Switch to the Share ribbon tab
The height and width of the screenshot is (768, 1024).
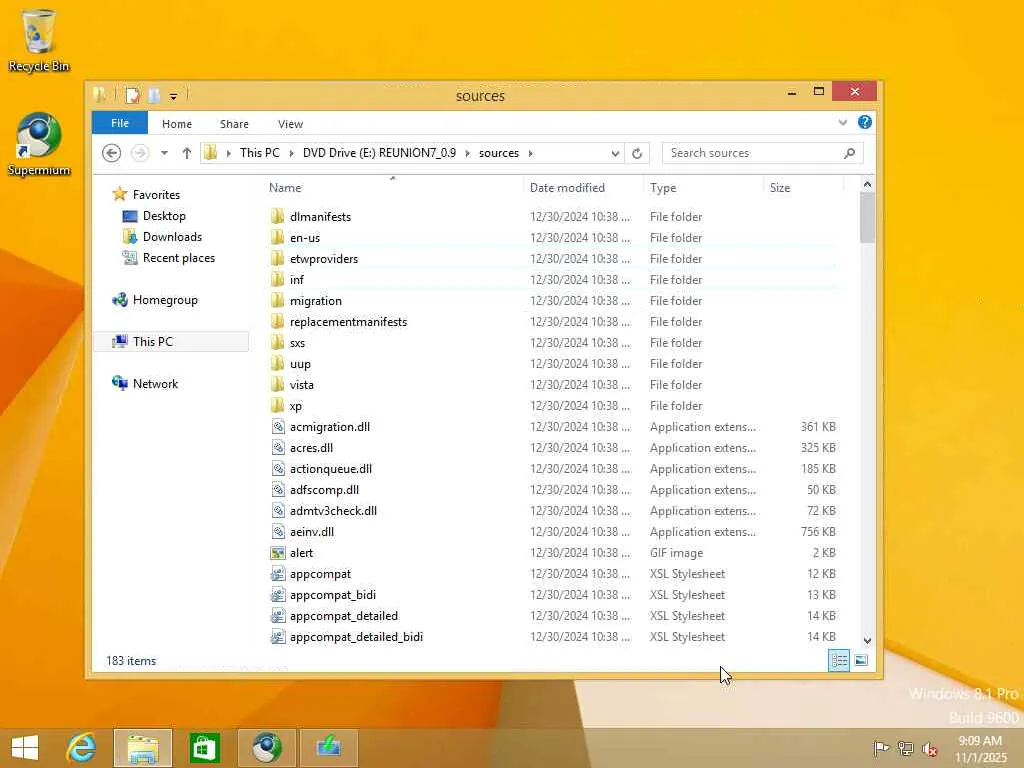pos(234,124)
